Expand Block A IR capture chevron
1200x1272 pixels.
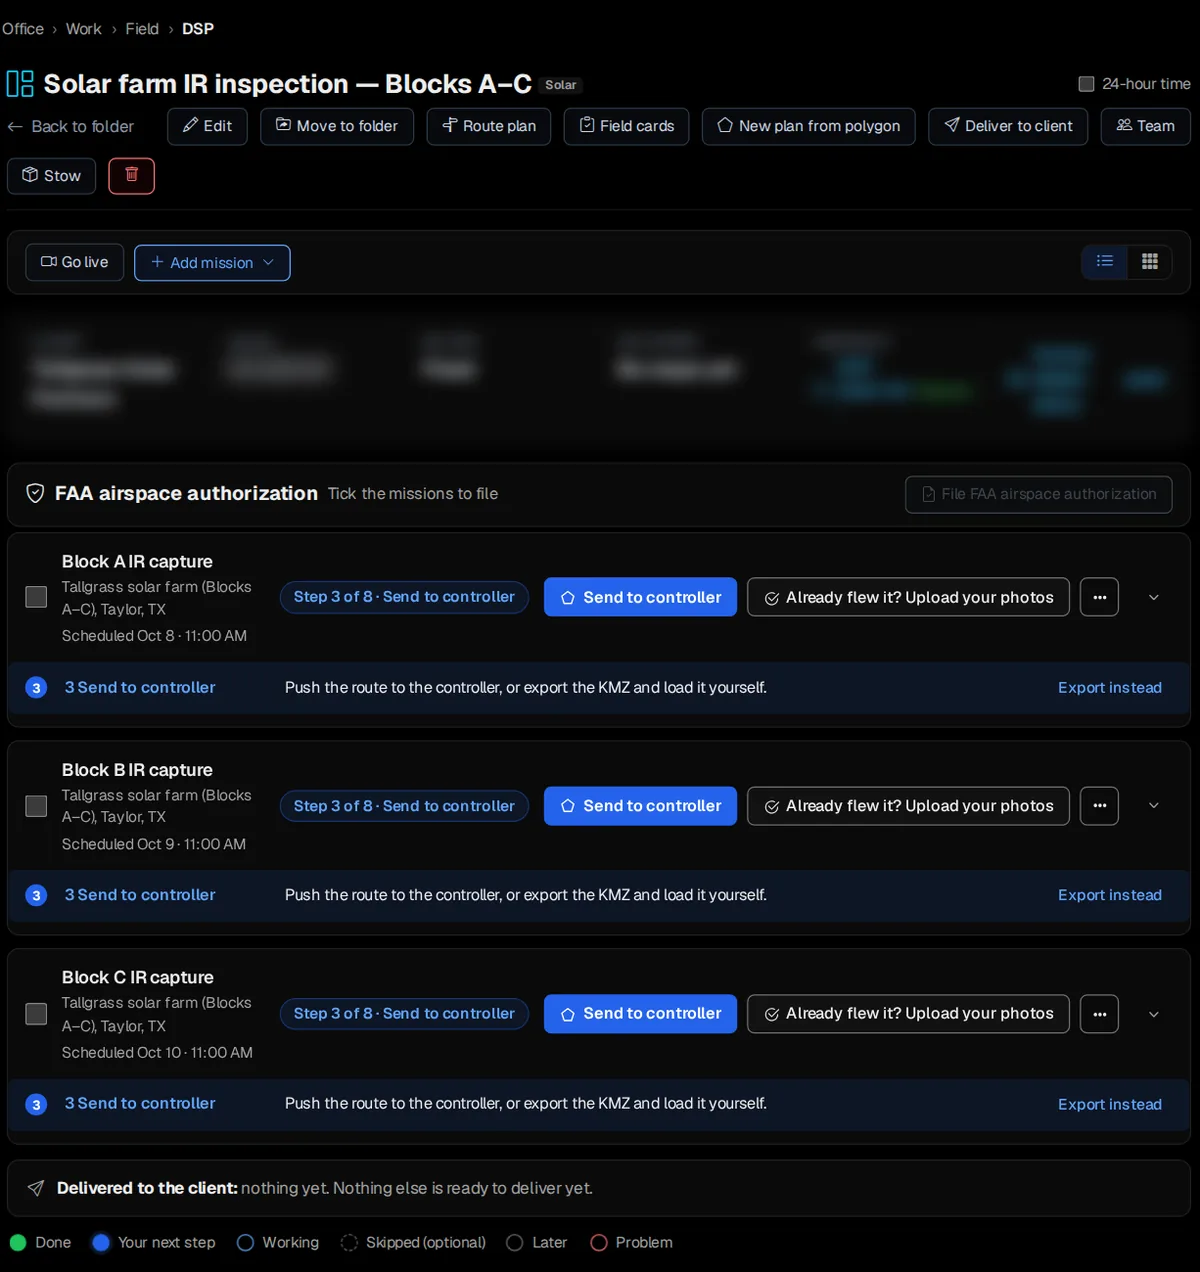point(1154,597)
